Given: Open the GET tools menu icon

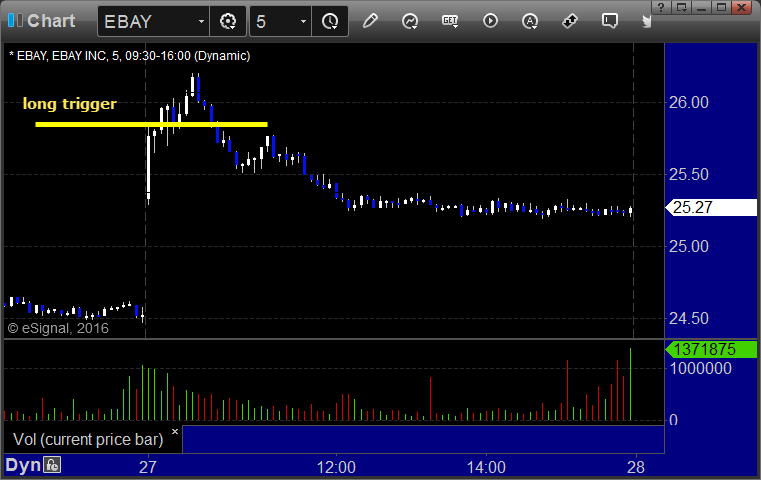Looking at the screenshot, I should pos(450,21).
